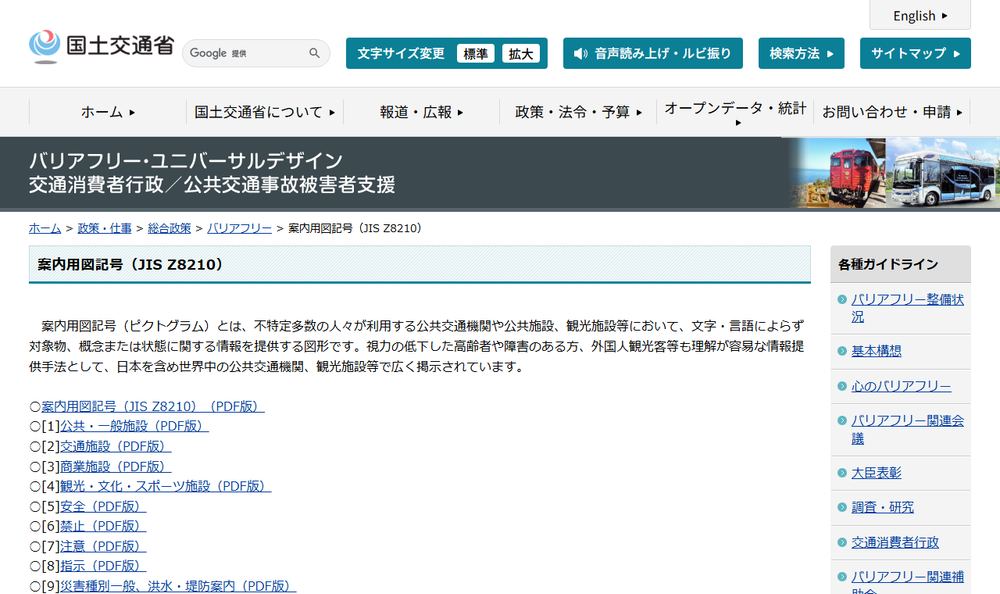
Task: Click the bullet icon beside 大臣表彰
Action: [842, 473]
